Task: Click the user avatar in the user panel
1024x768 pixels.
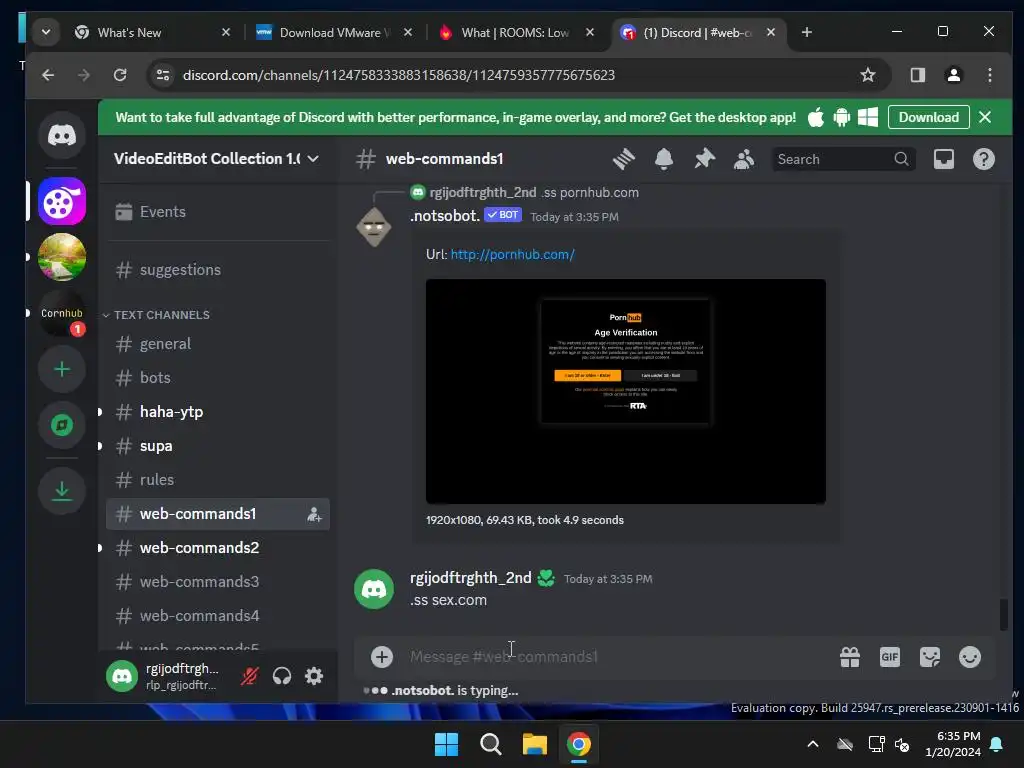Action: [x=122, y=676]
